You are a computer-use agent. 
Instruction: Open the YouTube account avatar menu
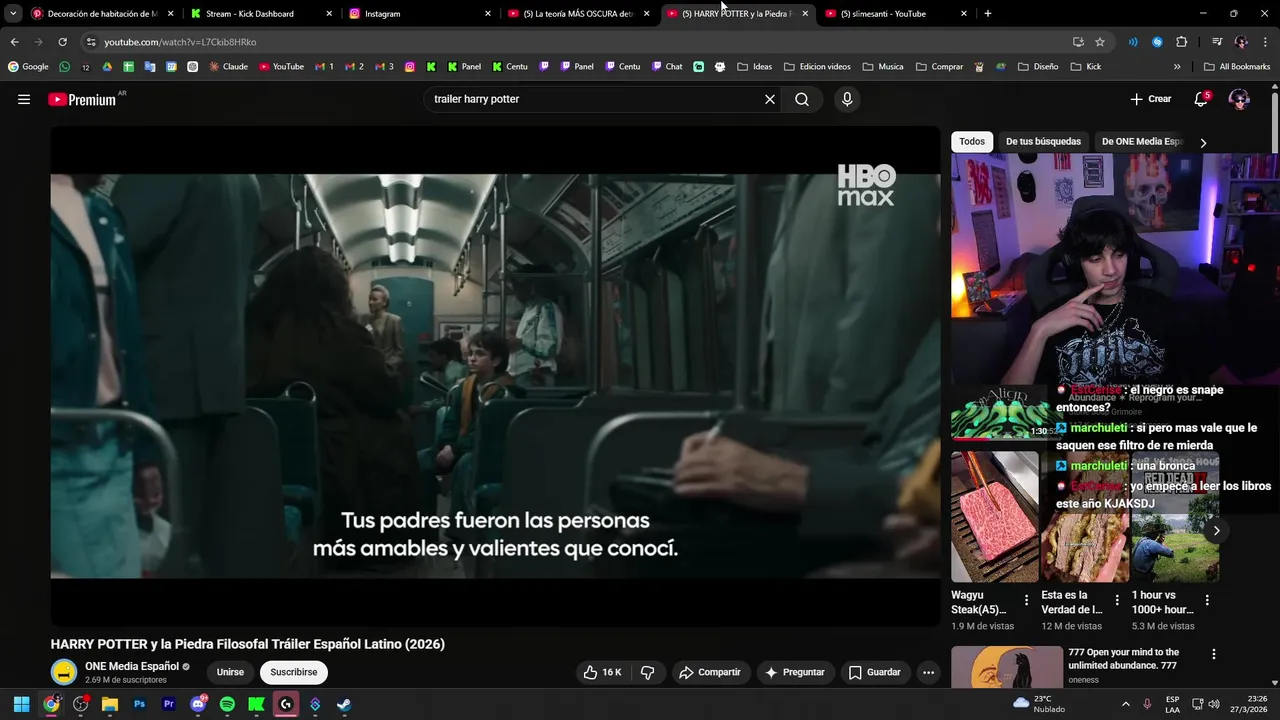pos(1239,99)
